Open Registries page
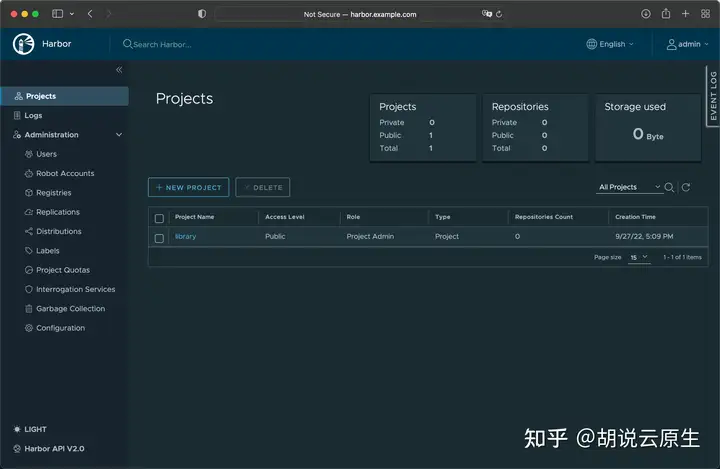 pos(53,192)
